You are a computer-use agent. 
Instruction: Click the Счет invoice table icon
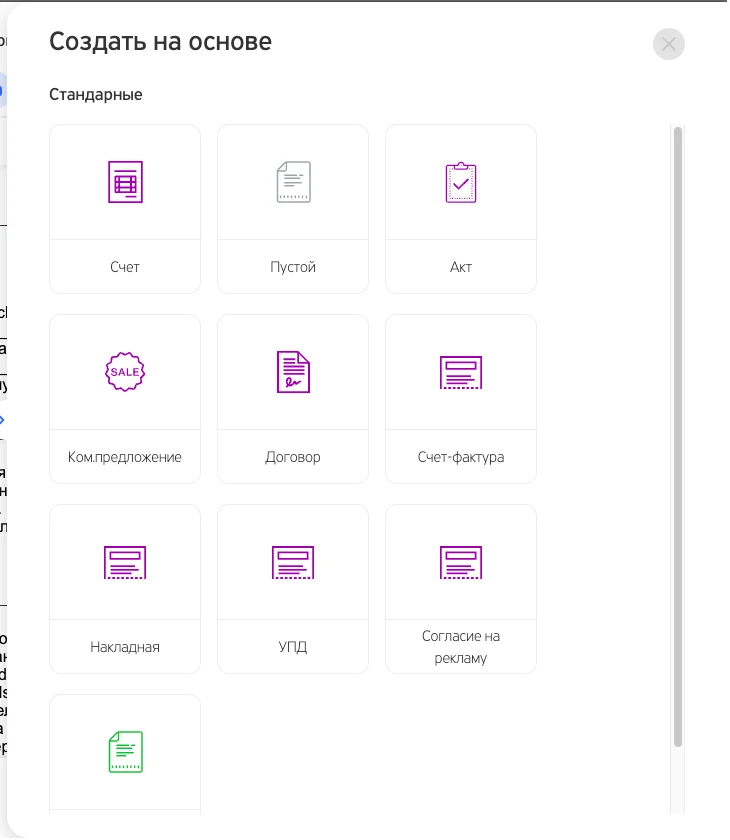125,182
